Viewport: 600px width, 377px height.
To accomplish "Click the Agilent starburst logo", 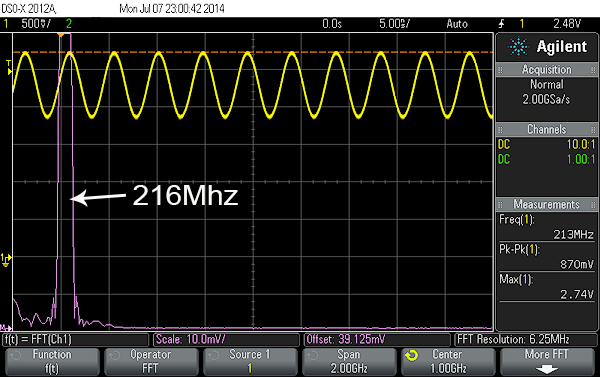I will pos(518,47).
